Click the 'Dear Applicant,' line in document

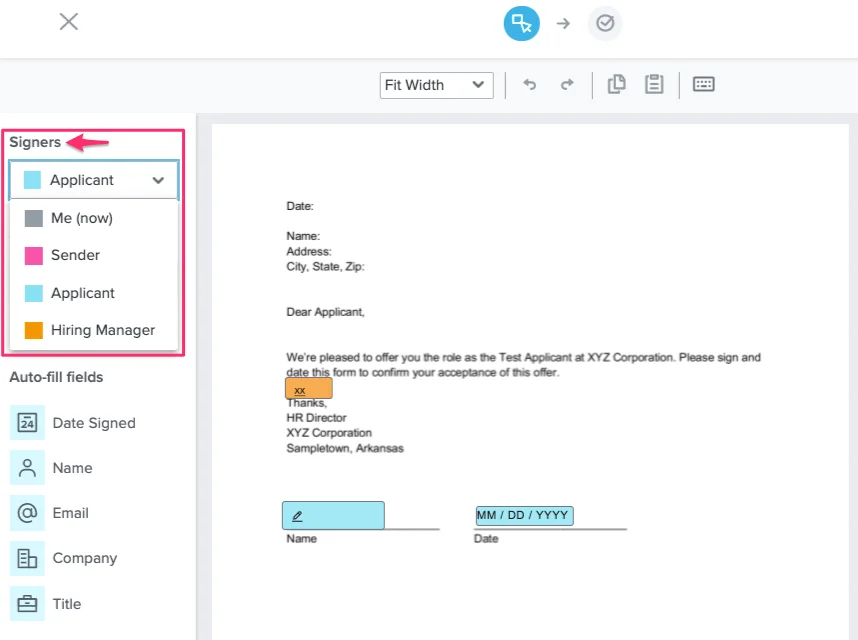(325, 312)
